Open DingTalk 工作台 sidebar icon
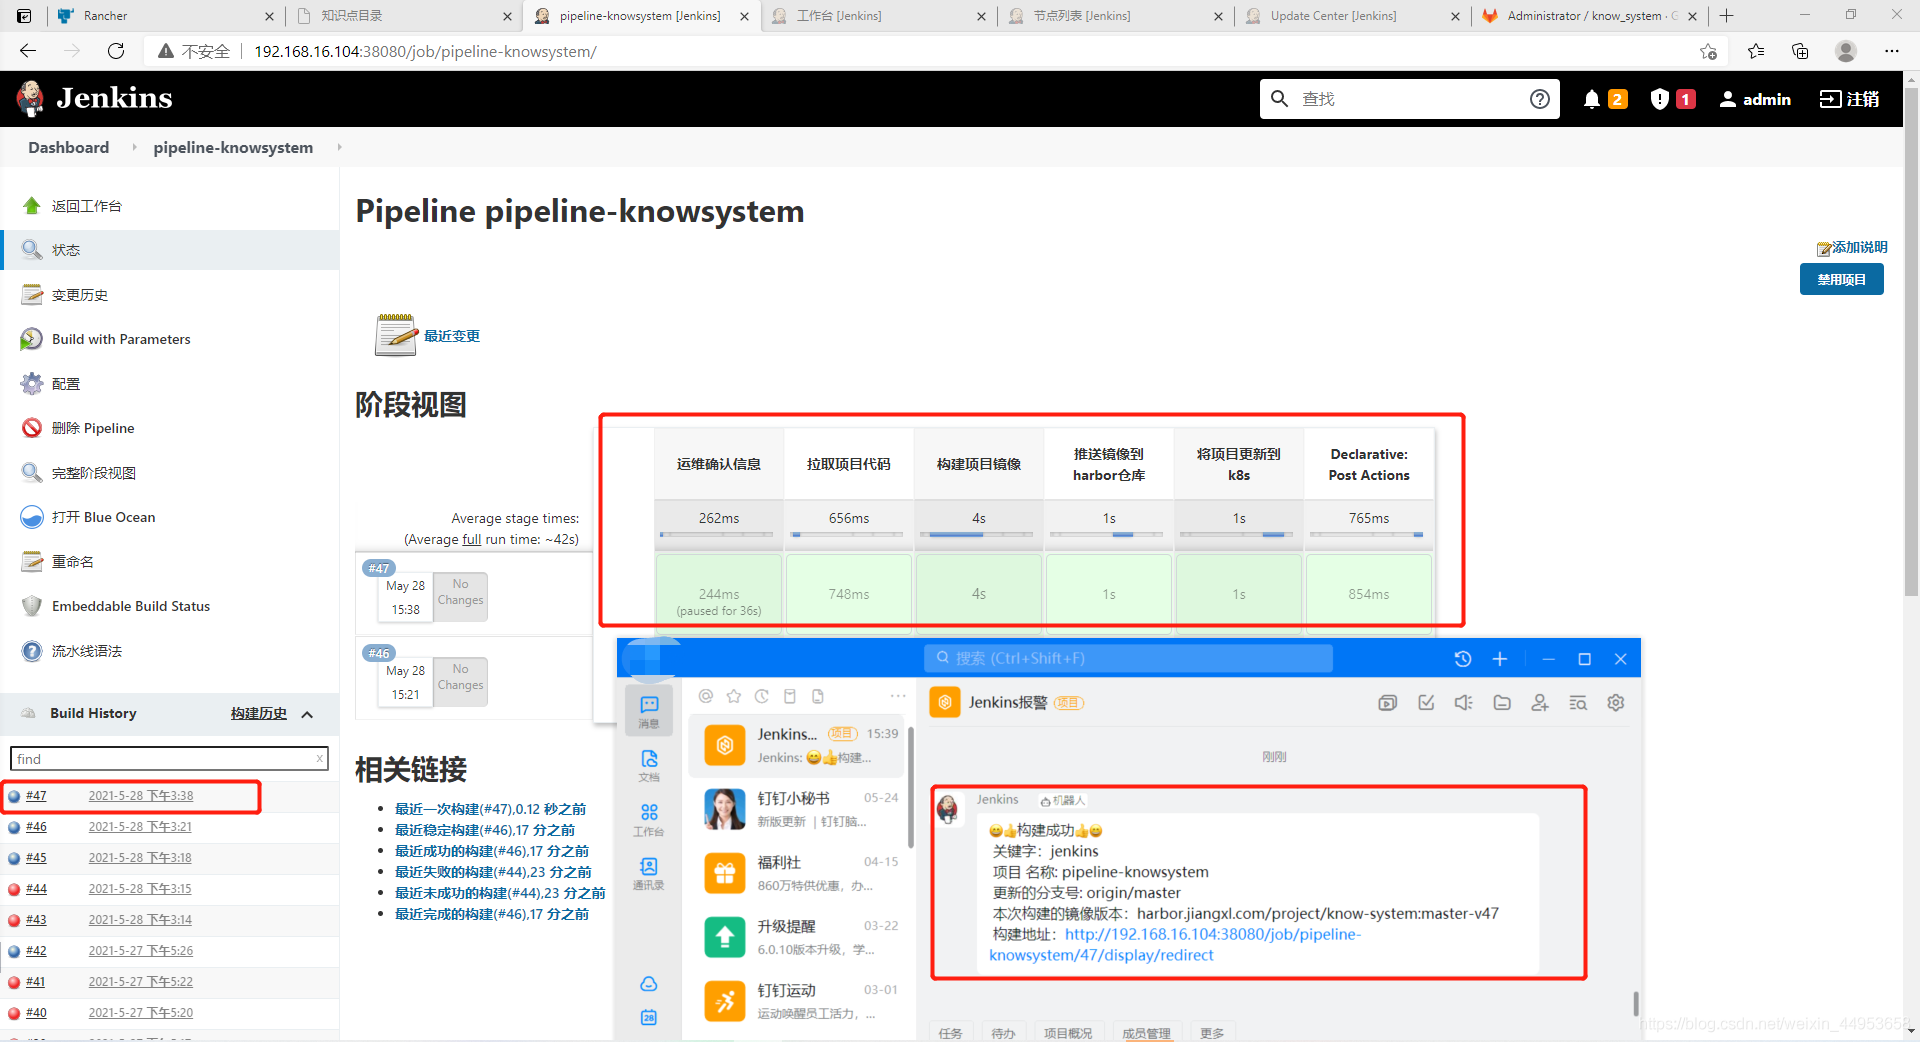This screenshot has width=1920, height=1042. tap(649, 819)
